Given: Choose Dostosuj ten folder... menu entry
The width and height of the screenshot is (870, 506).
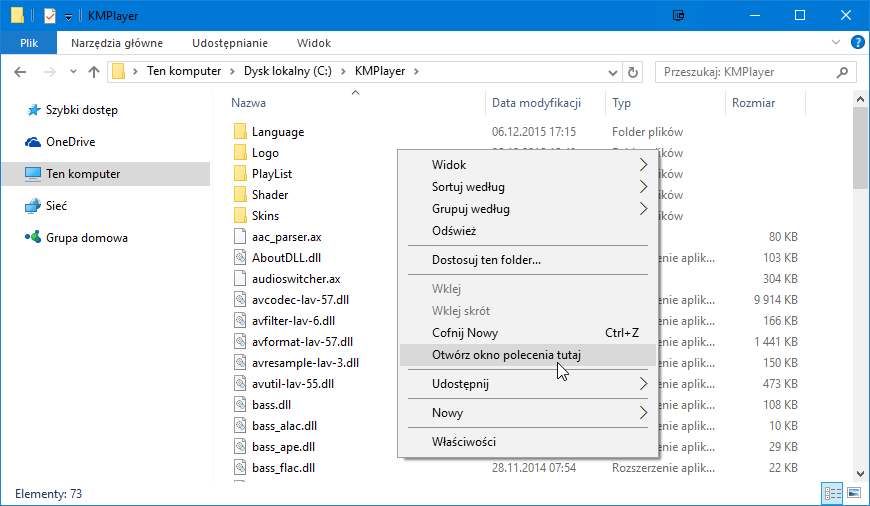Looking at the screenshot, I should pos(528,260).
